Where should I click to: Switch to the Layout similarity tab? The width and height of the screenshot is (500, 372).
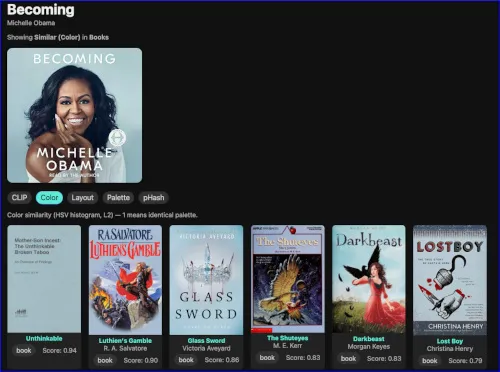[x=83, y=198]
